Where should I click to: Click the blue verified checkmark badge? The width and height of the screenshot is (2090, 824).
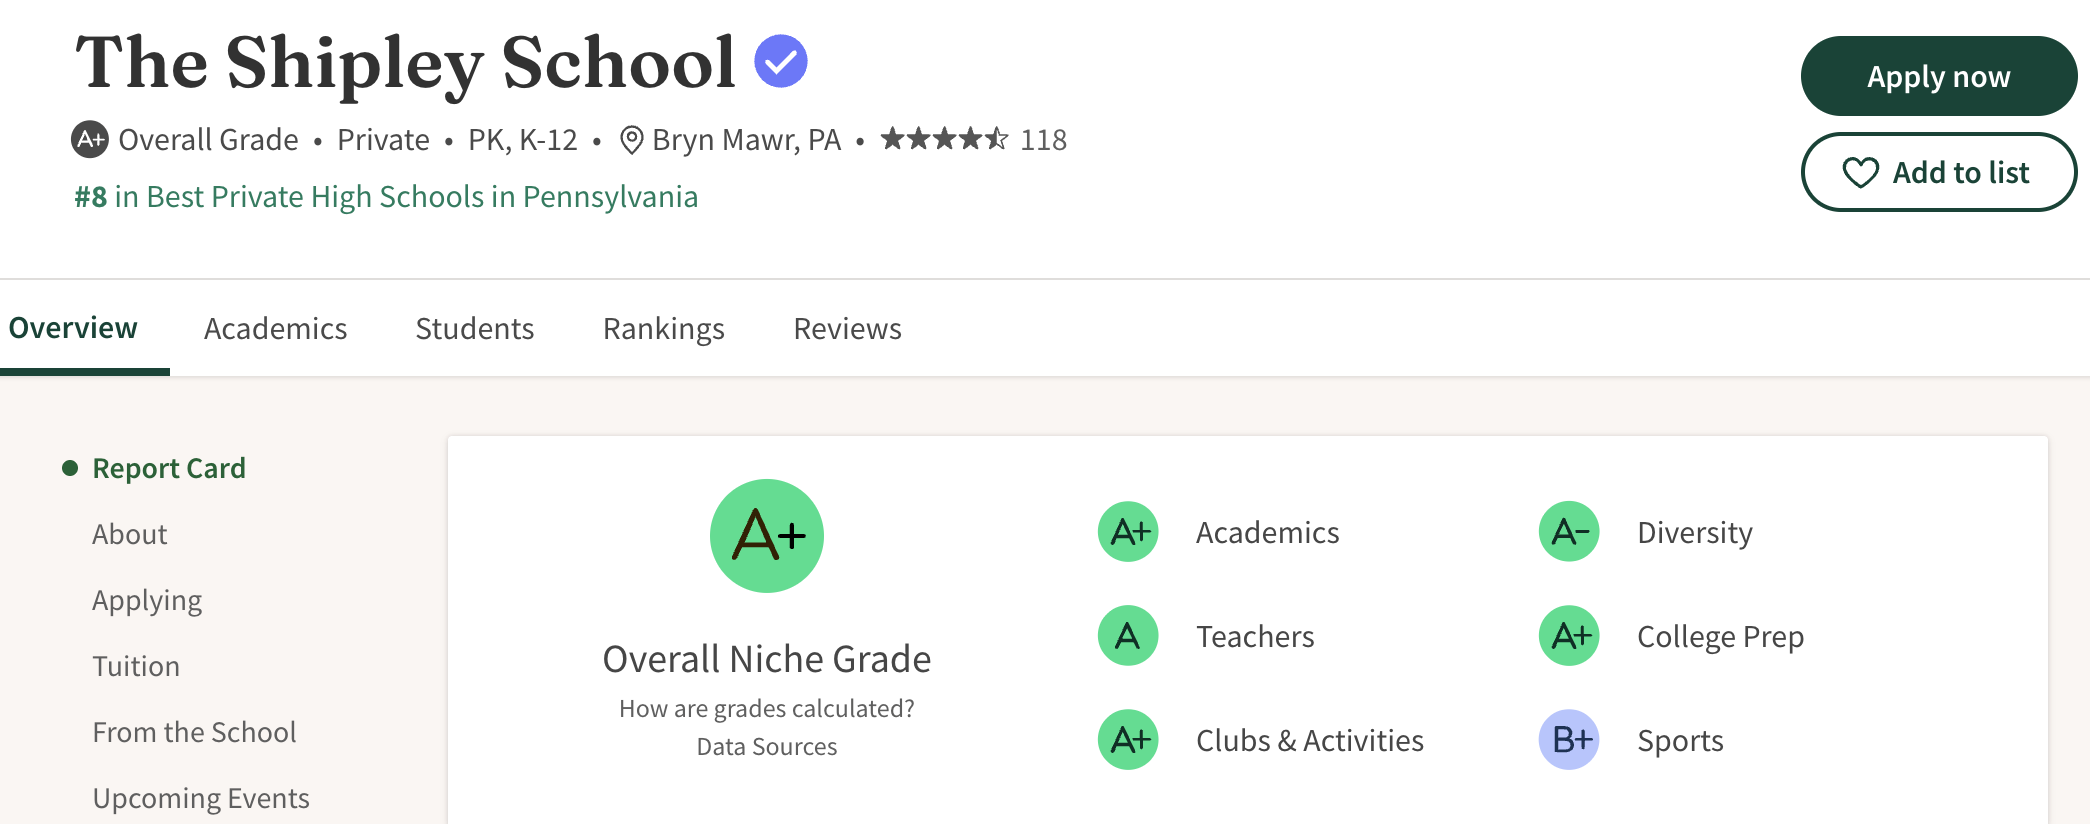(x=781, y=62)
